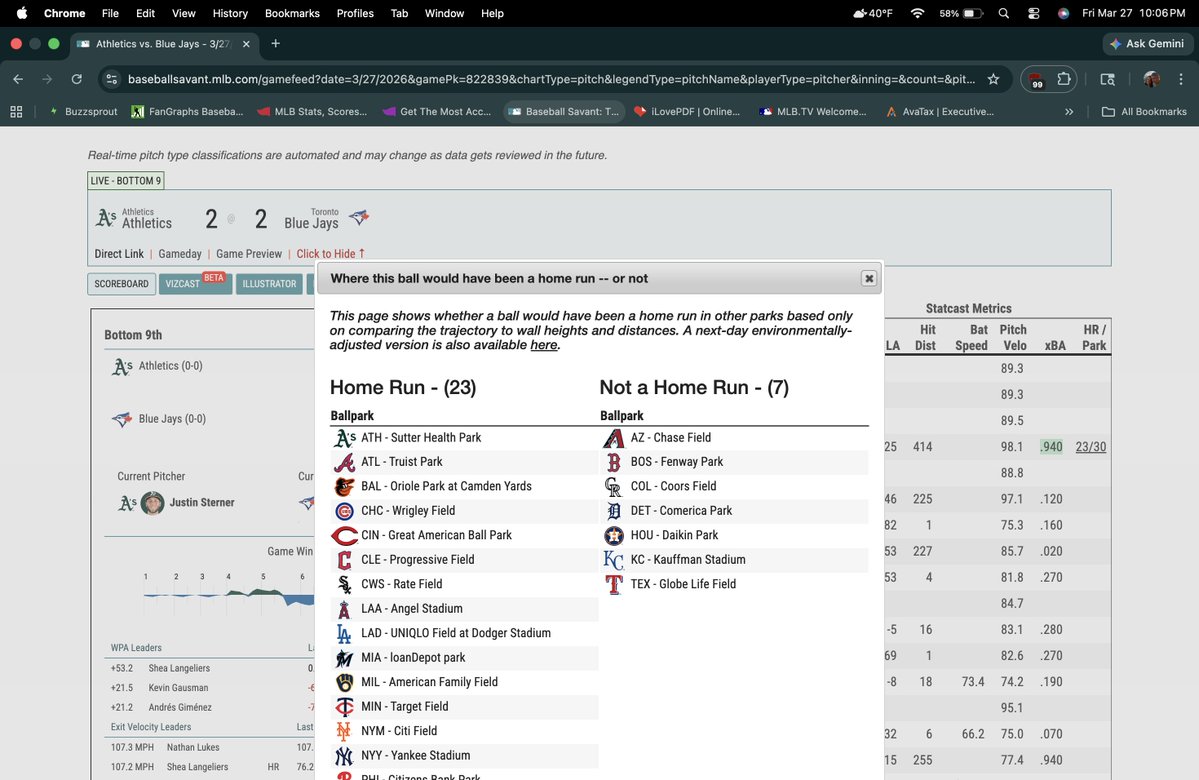This screenshot has width=1199, height=780.
Task: Select the Royals logo beside Kauffman Stadium
Action: click(x=613, y=560)
